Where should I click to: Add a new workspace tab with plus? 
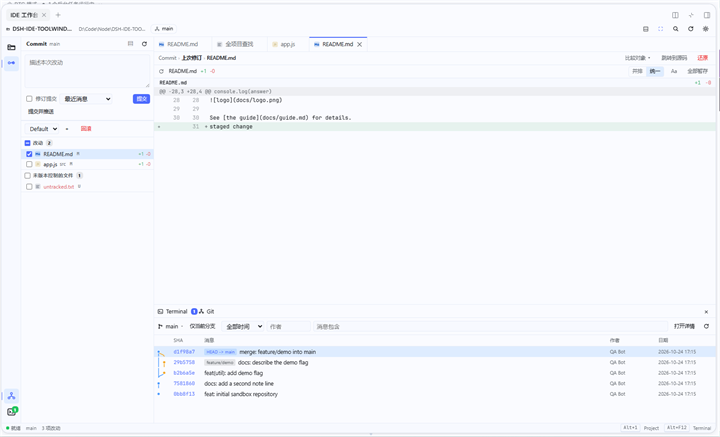pyautogui.click(x=58, y=15)
